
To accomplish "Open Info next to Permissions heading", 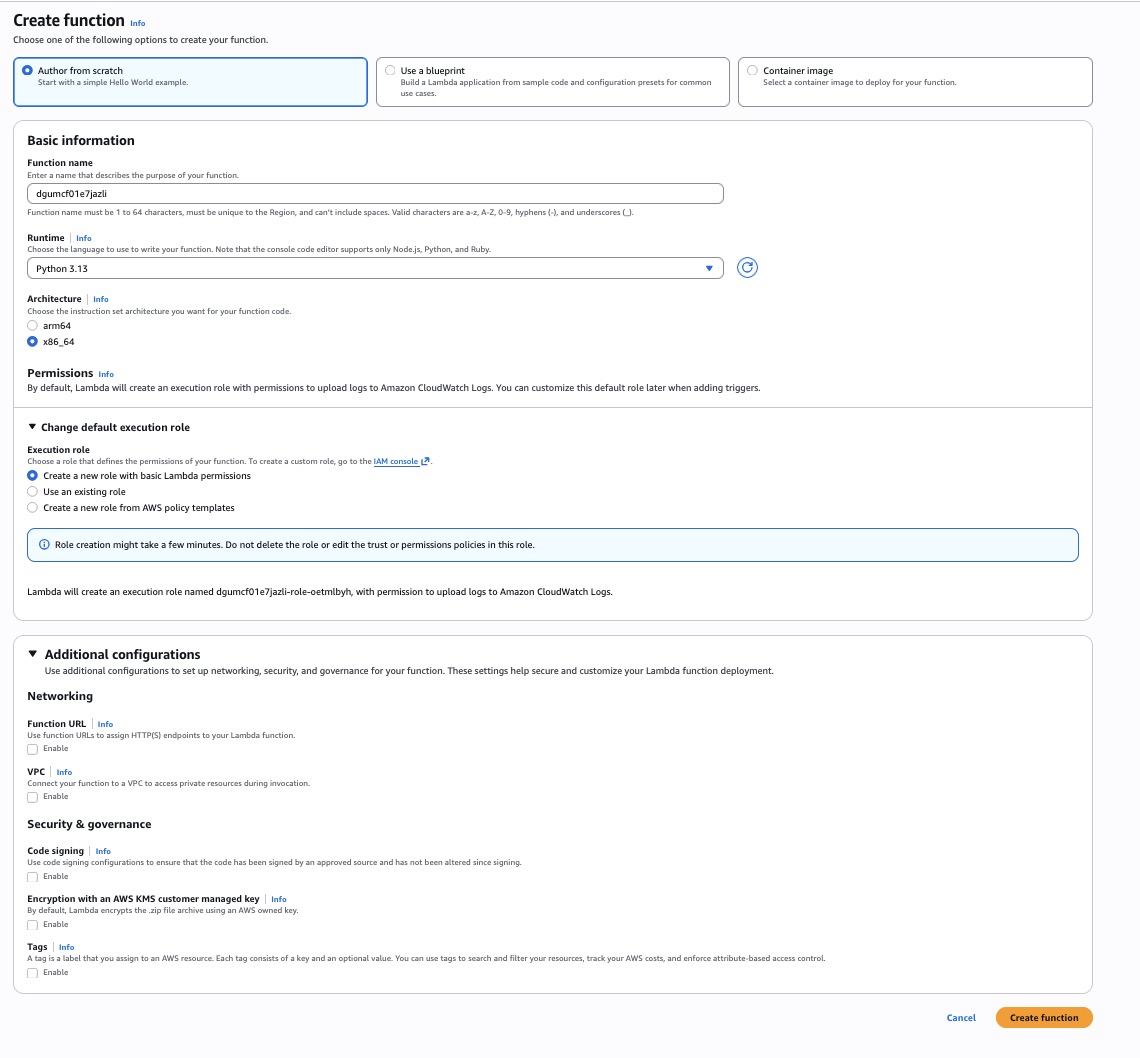I will click(x=106, y=374).
